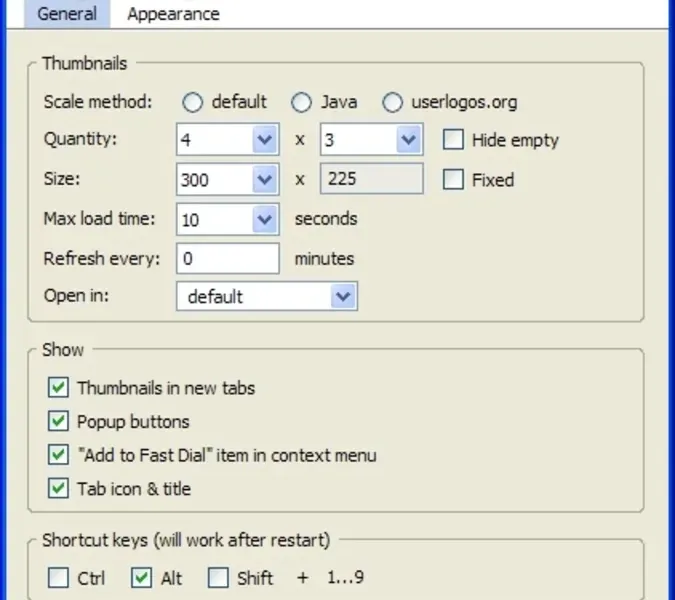Expand the Max load time dropdown

[x=264, y=219]
